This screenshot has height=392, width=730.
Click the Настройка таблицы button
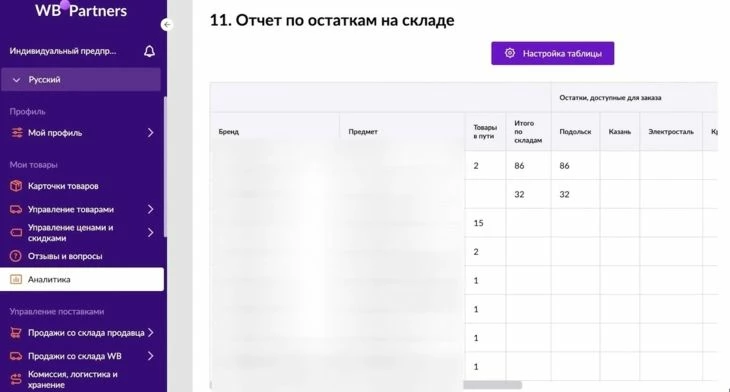coord(553,53)
